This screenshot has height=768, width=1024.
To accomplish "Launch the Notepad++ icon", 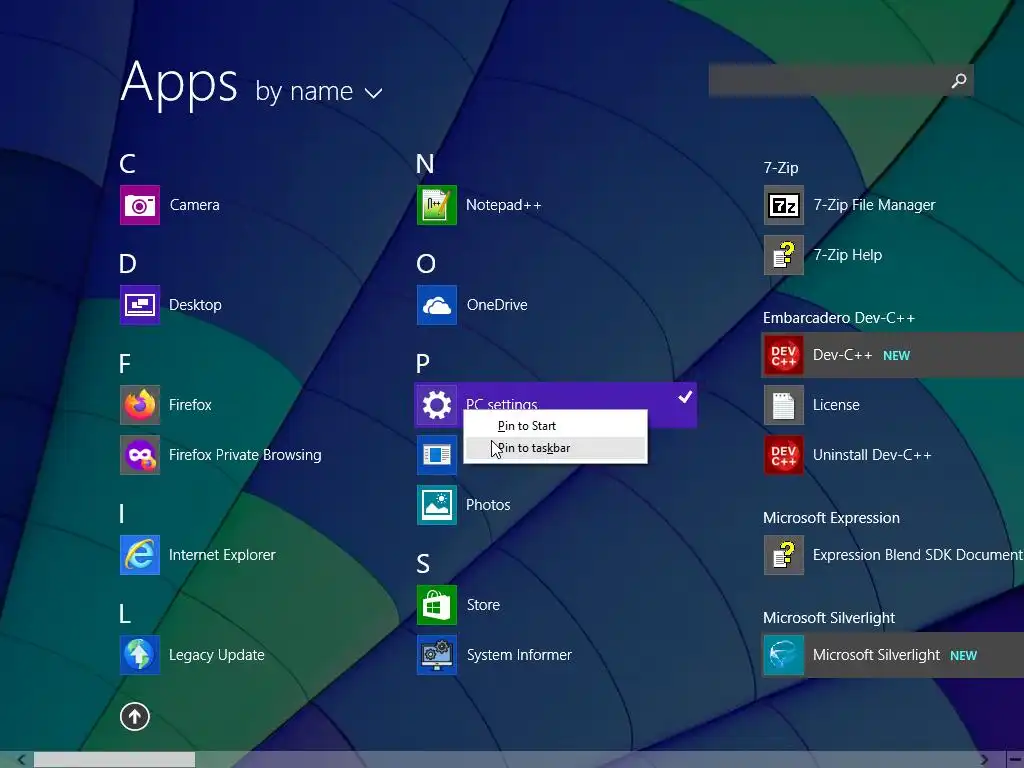I will [437, 205].
